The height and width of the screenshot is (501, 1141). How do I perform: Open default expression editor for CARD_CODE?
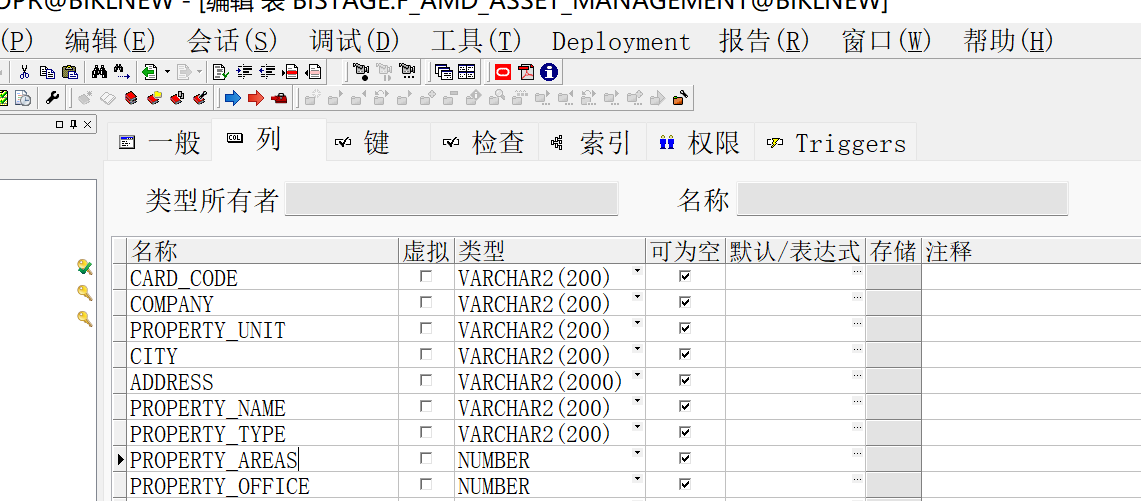(857, 272)
